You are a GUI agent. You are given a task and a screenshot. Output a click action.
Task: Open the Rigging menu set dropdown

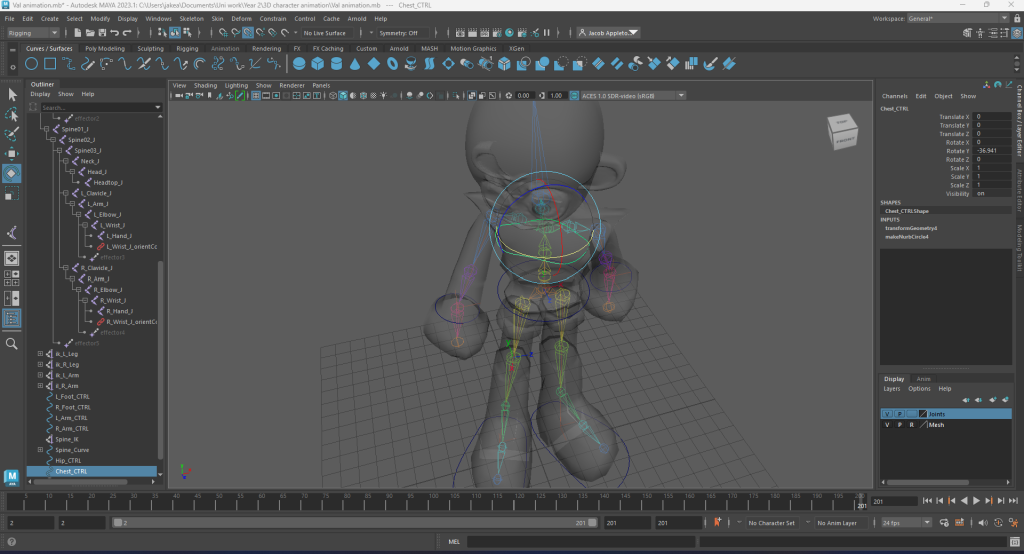[33, 33]
